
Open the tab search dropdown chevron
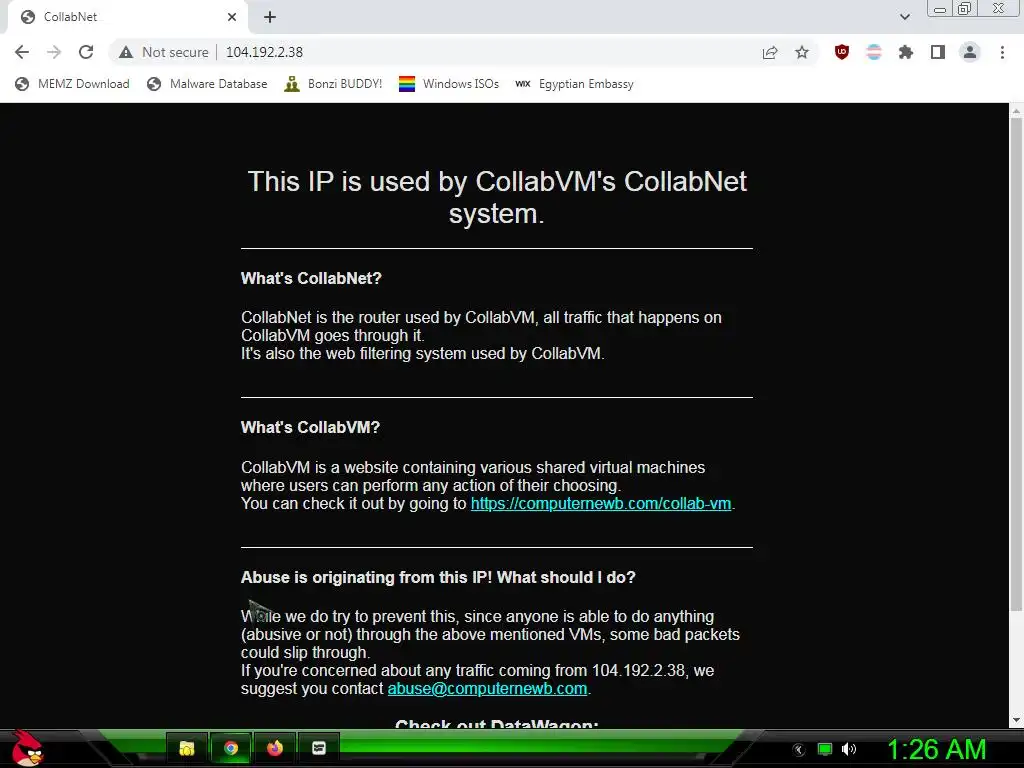pos(904,17)
